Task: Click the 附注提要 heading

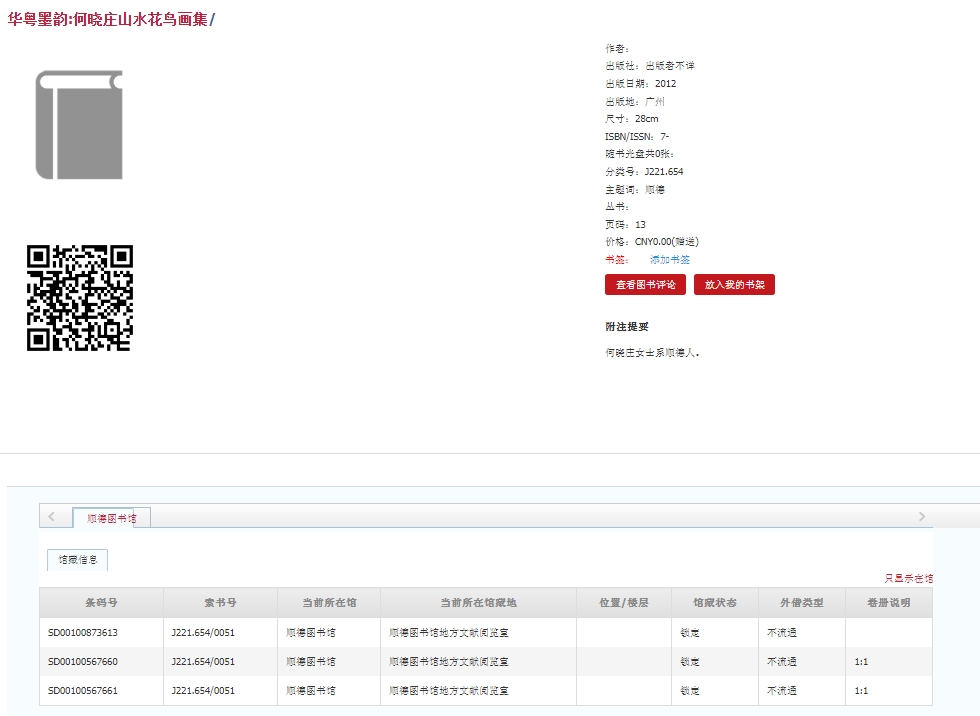Action: tap(627, 327)
